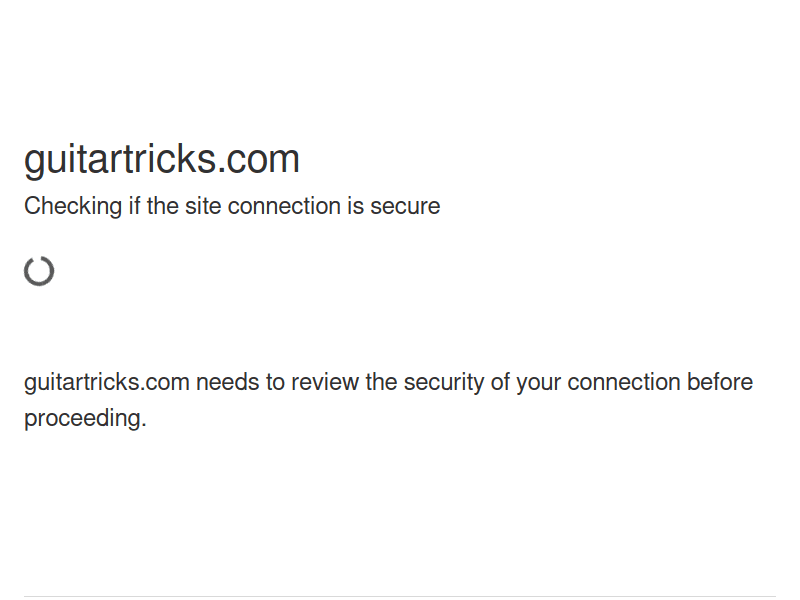
Task: Click 'guitartricks.com' at the paragraph start
Action: (107, 382)
